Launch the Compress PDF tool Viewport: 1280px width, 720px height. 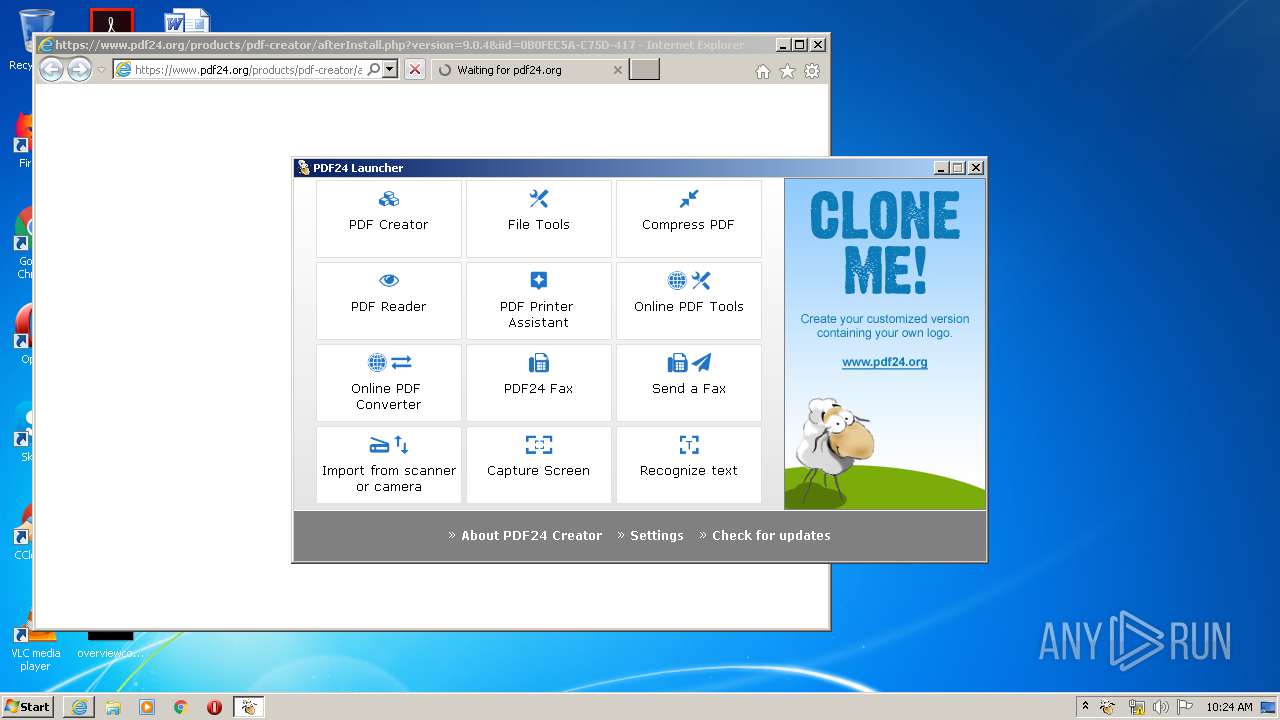point(689,219)
